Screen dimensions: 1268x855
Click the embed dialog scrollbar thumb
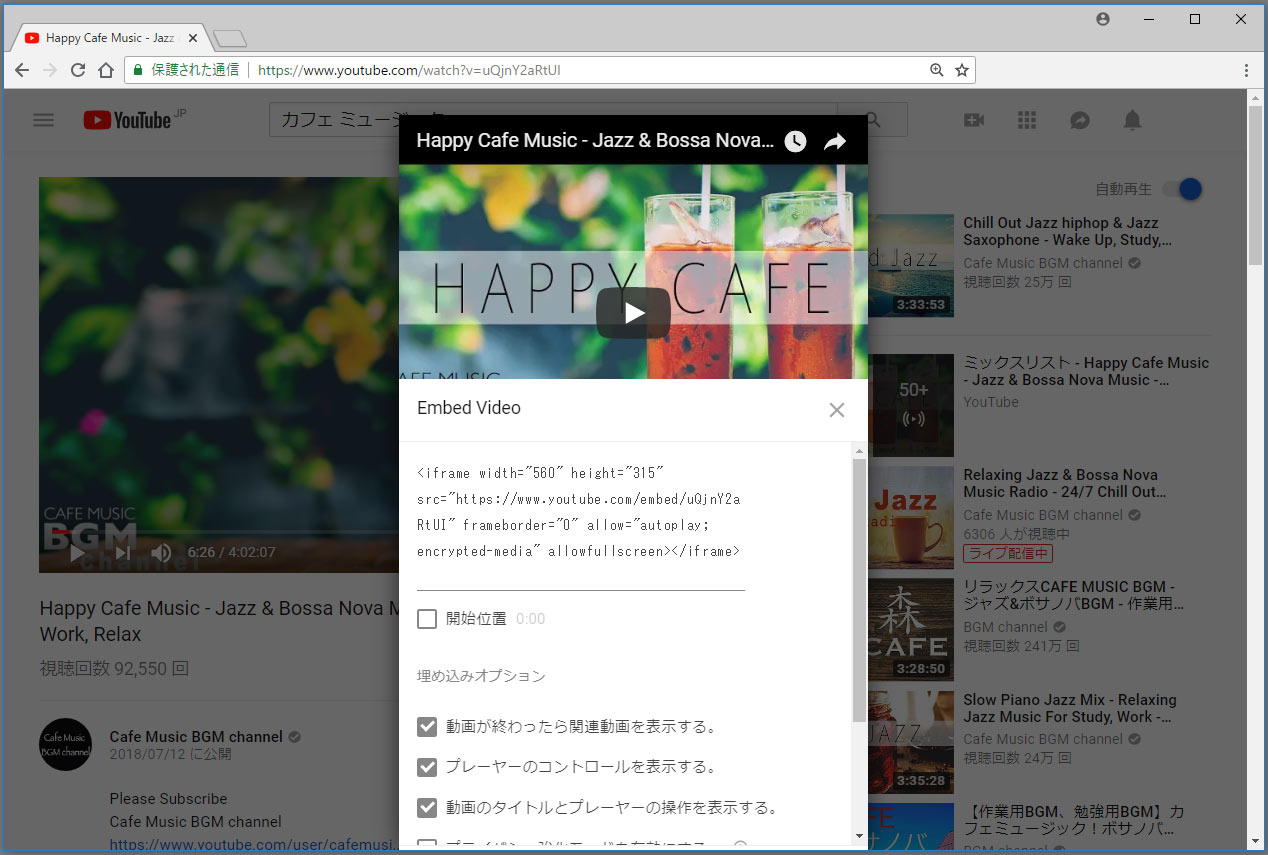pyautogui.click(x=859, y=590)
